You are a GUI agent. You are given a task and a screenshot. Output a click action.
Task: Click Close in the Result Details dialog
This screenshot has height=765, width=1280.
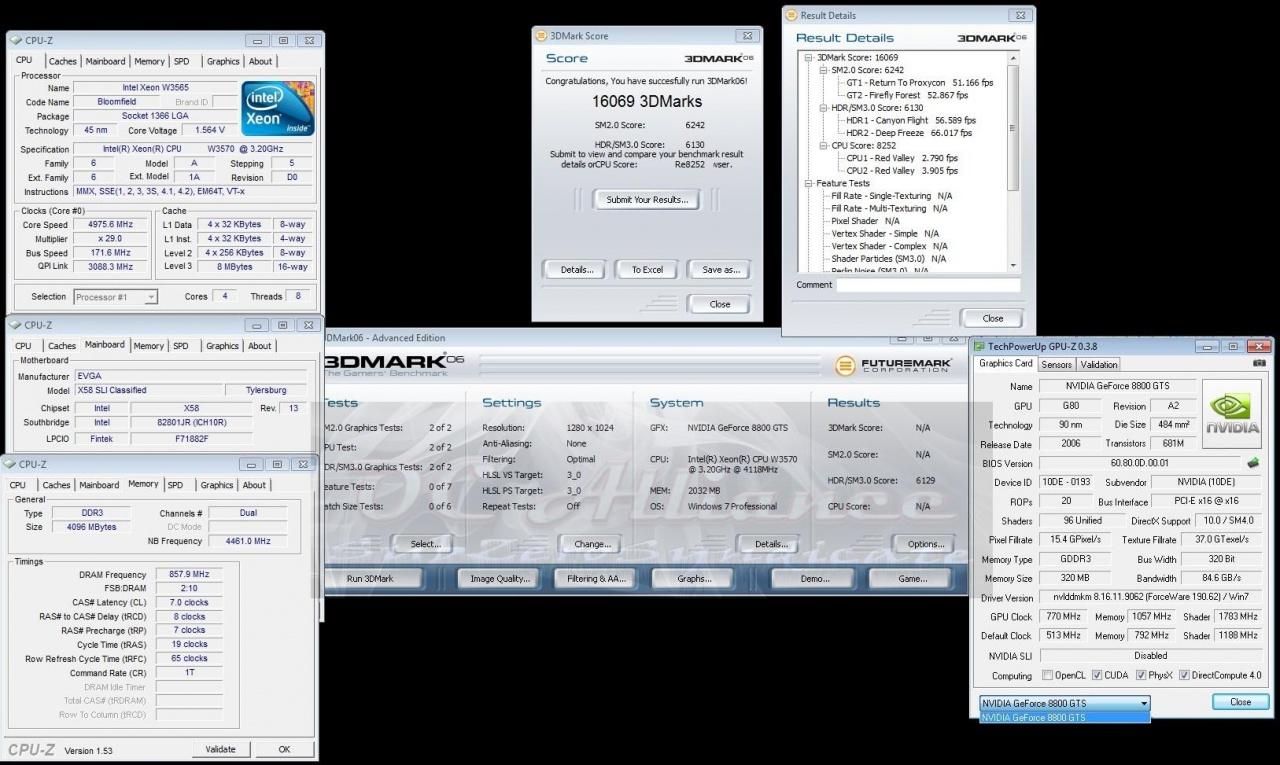[993, 318]
